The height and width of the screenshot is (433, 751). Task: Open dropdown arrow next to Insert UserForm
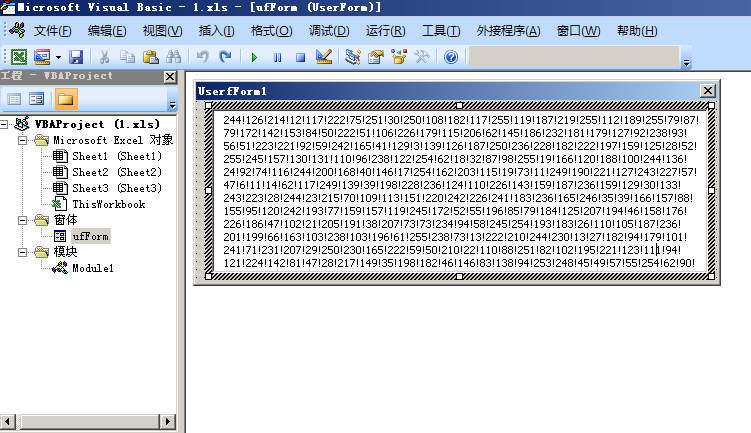tap(57, 58)
